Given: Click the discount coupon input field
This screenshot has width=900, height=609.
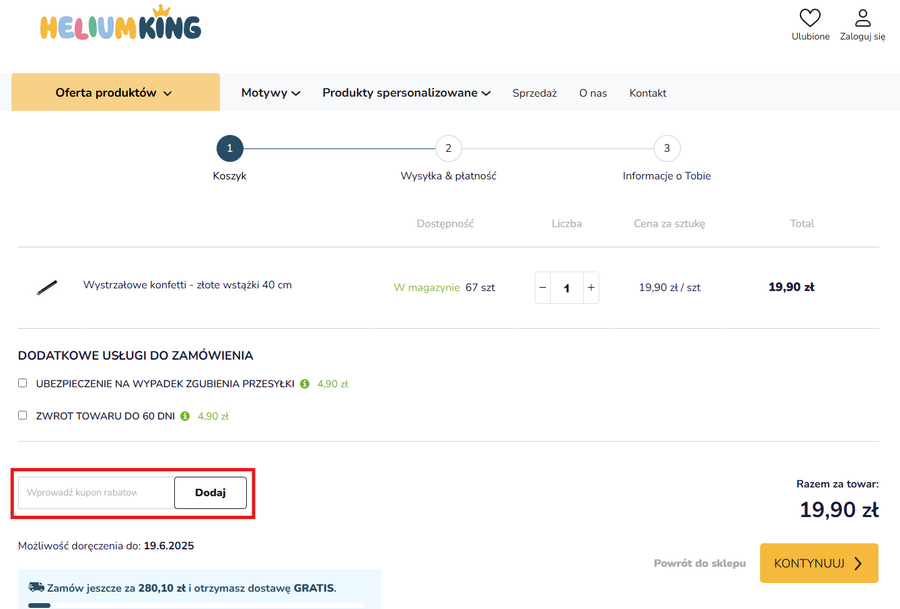Looking at the screenshot, I should pos(96,492).
